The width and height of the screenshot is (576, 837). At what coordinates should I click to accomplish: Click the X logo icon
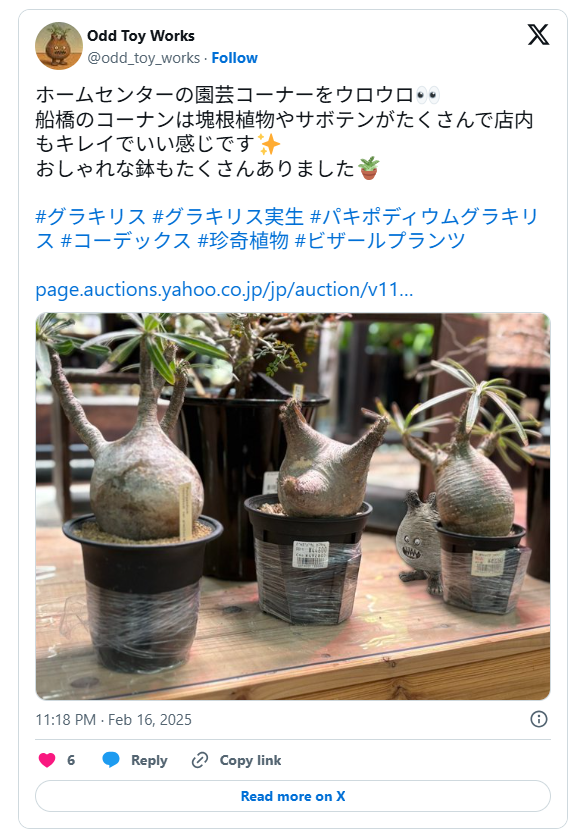coord(538,35)
